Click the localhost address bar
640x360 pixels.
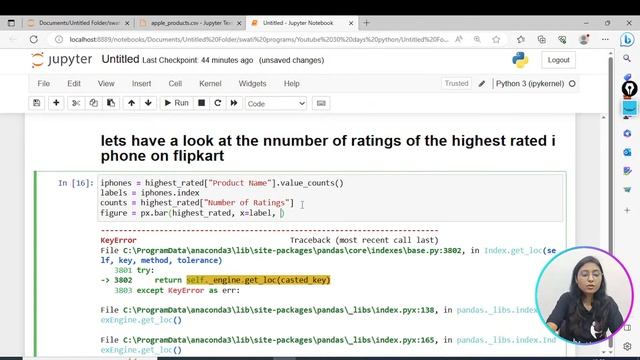click(x=259, y=40)
